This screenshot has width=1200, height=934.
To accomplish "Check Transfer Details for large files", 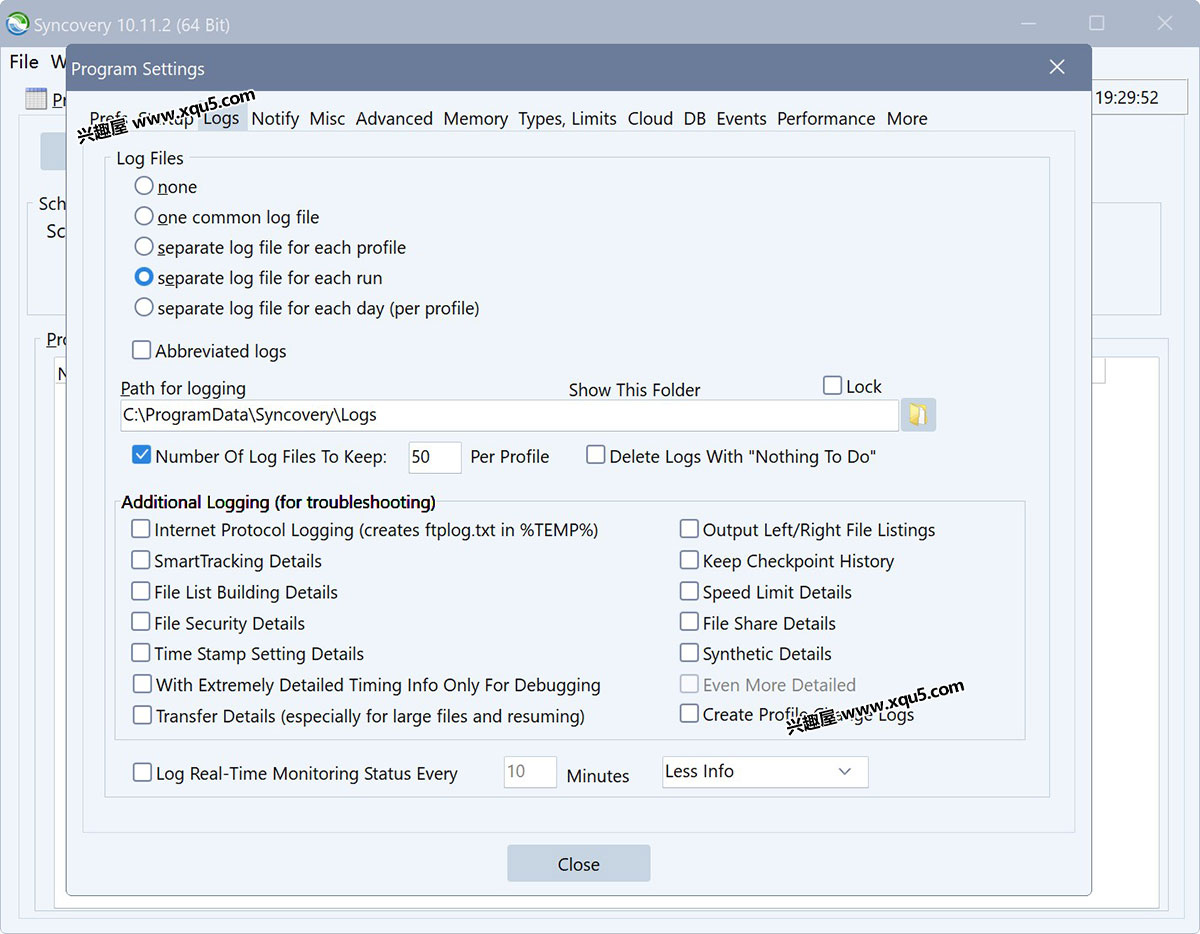I will click(x=143, y=715).
